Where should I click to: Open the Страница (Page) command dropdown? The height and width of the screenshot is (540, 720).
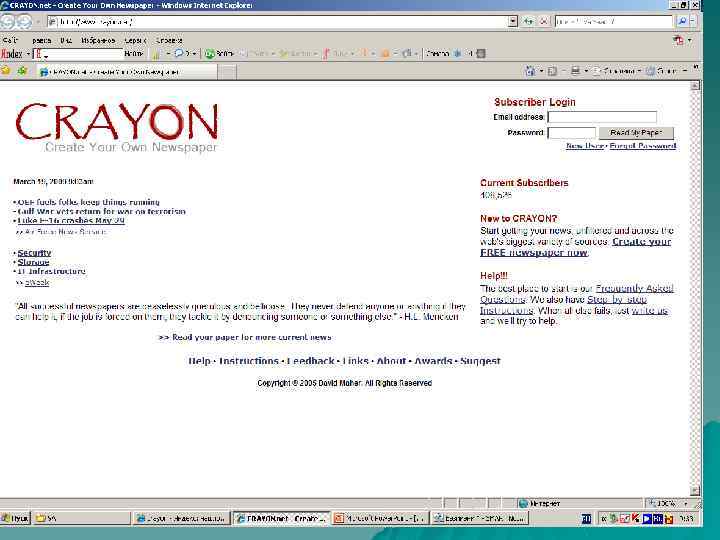617,71
